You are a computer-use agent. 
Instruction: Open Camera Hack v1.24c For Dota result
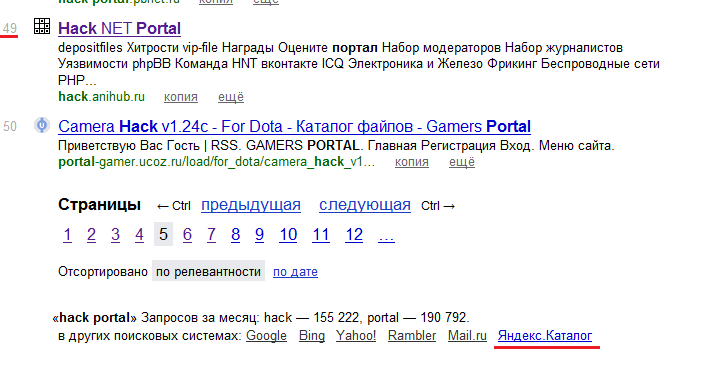coord(294,127)
